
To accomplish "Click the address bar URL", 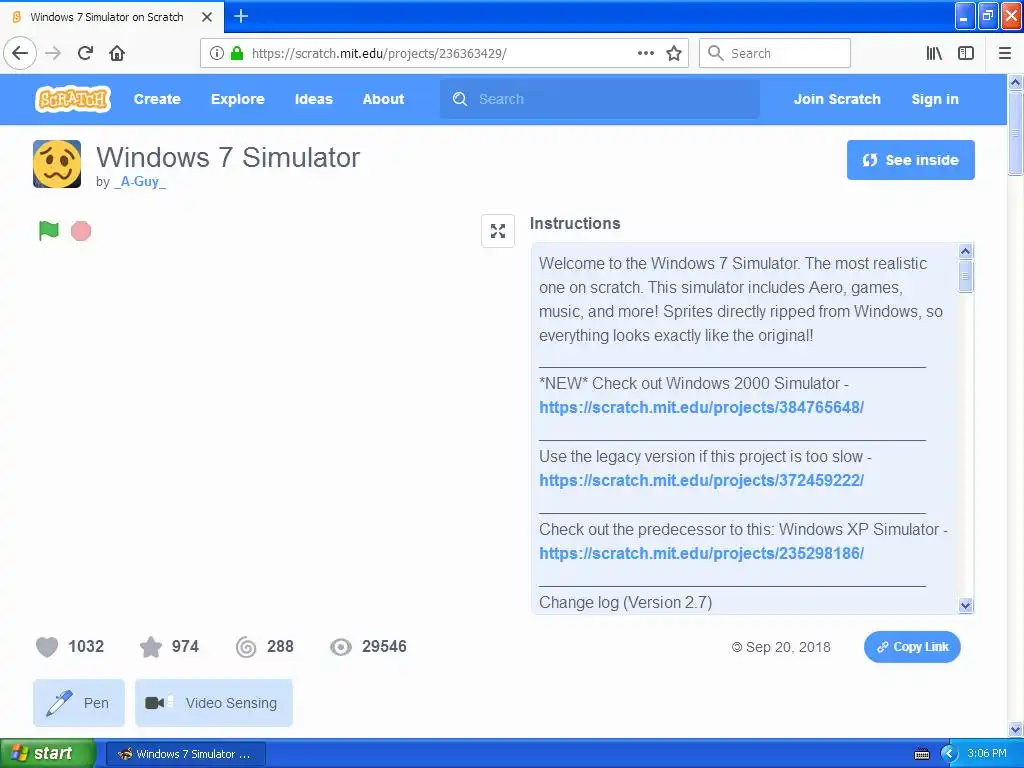I will 379,53.
